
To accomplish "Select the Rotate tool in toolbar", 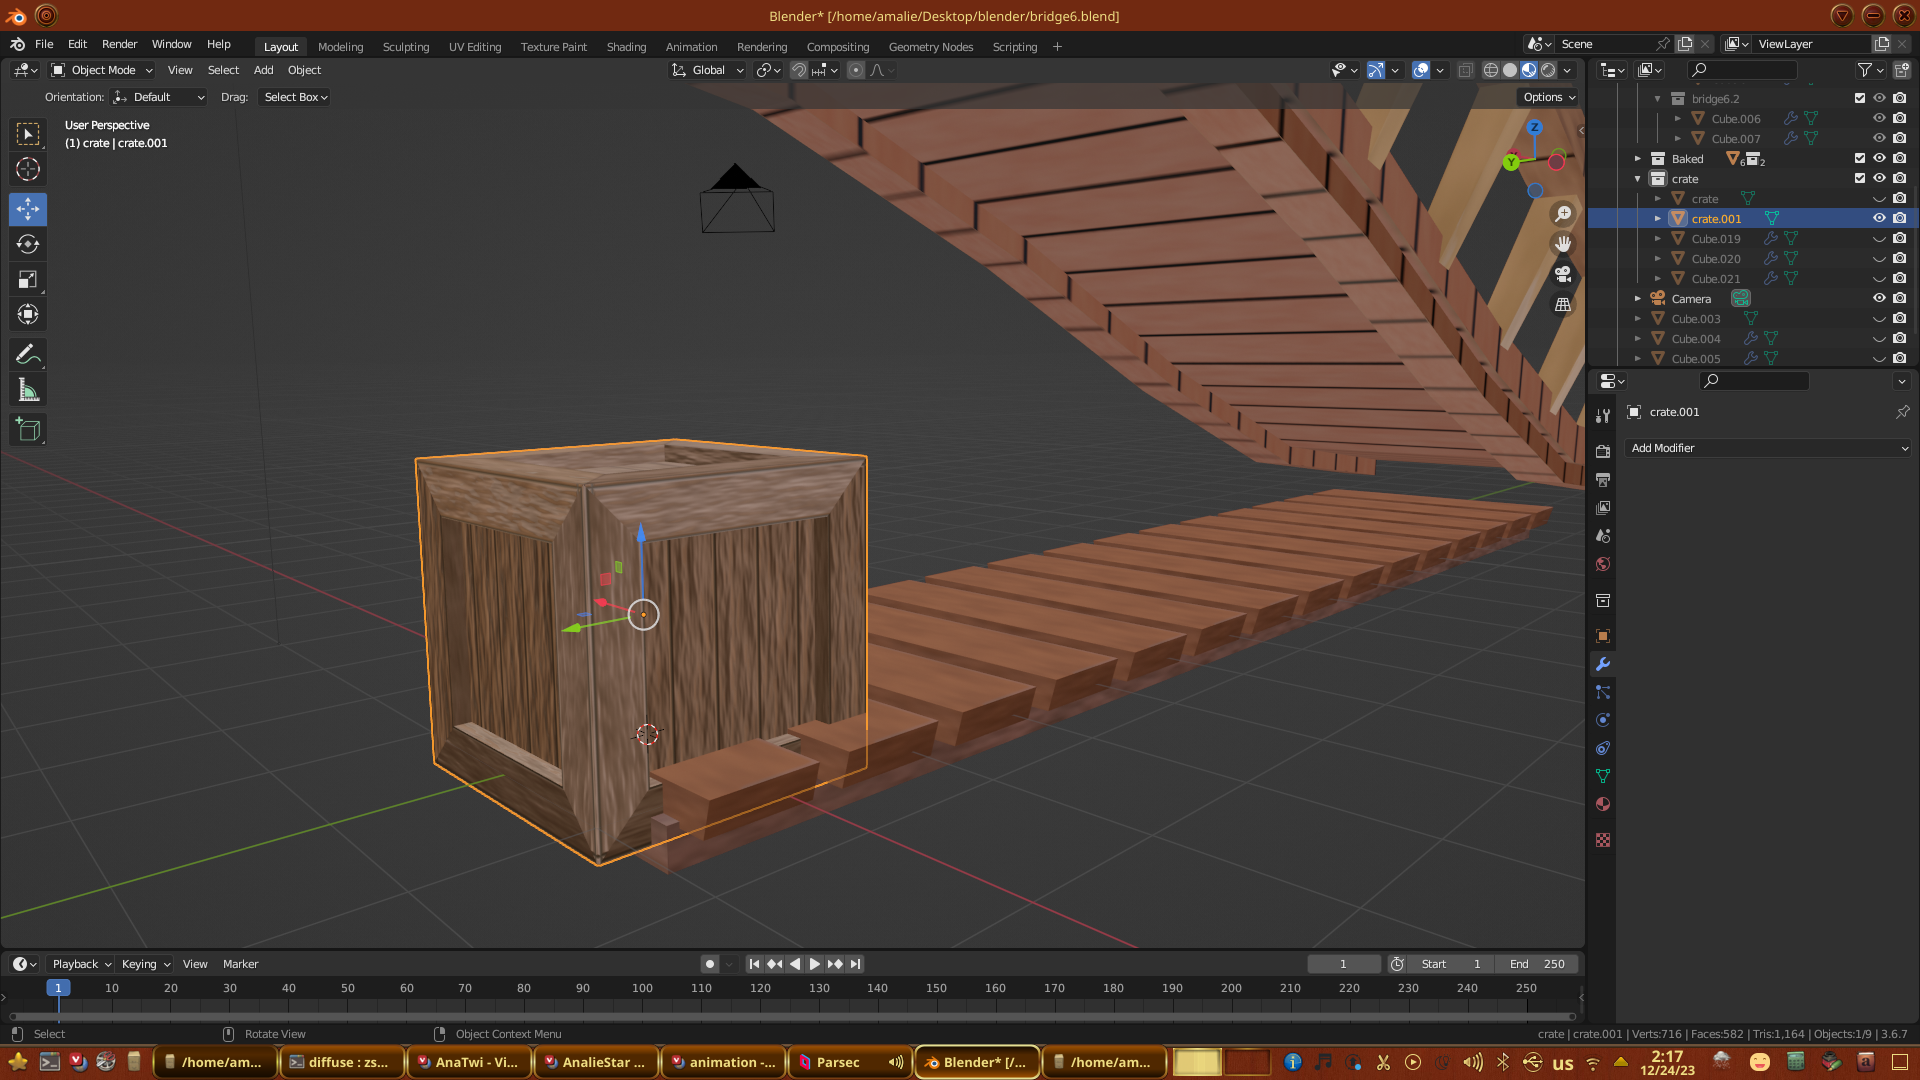I will click(x=28, y=245).
